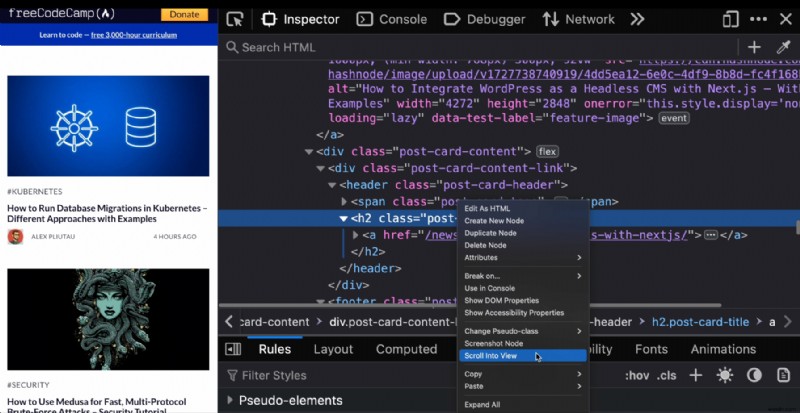This screenshot has width=800, height=413.
Task: Open the Rules tab
Action: 274,349
